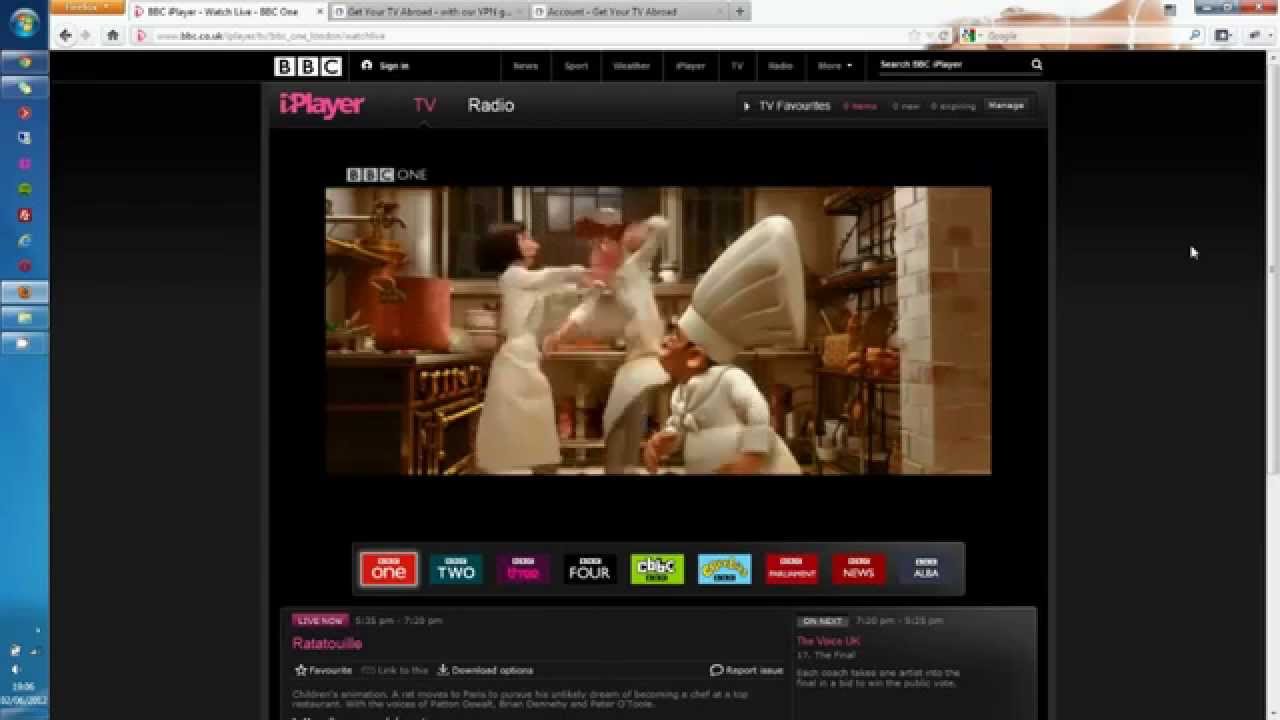Close the BBC iPlayer Watch Live tab
Image resolution: width=1280 pixels, height=720 pixels.
pos(318,12)
